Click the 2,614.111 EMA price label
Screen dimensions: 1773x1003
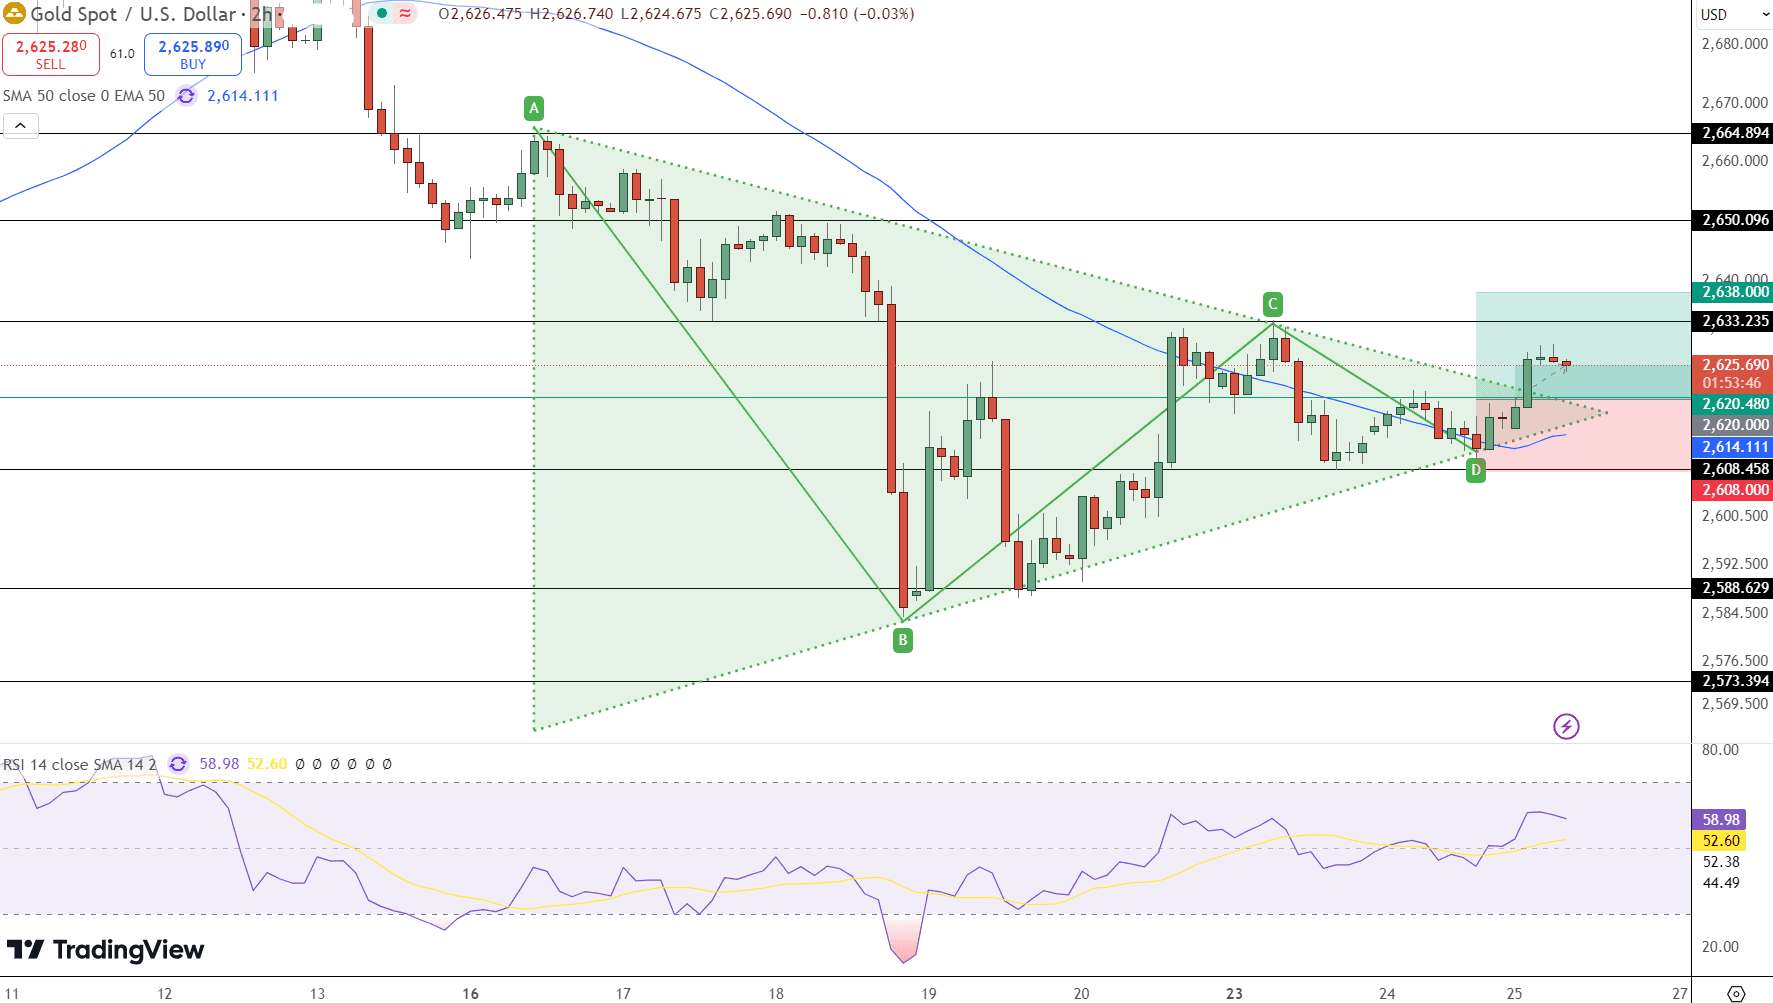(1732, 447)
